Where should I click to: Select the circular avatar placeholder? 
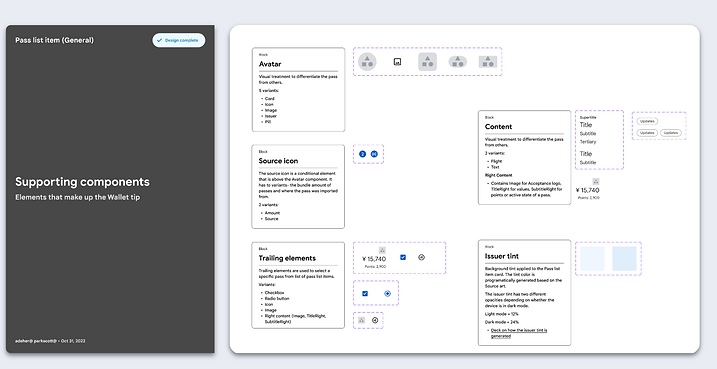(x=367, y=62)
